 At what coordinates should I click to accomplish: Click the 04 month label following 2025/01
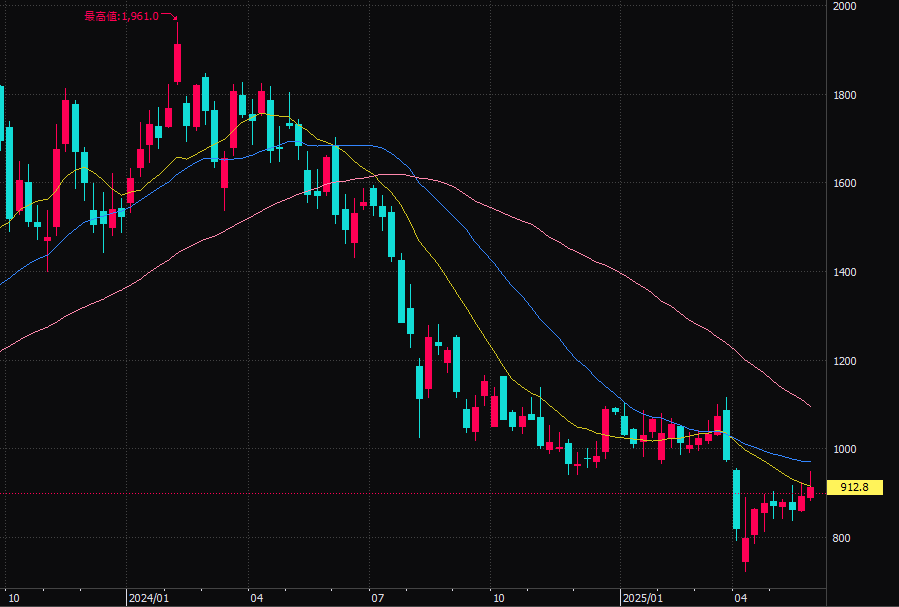click(x=741, y=598)
